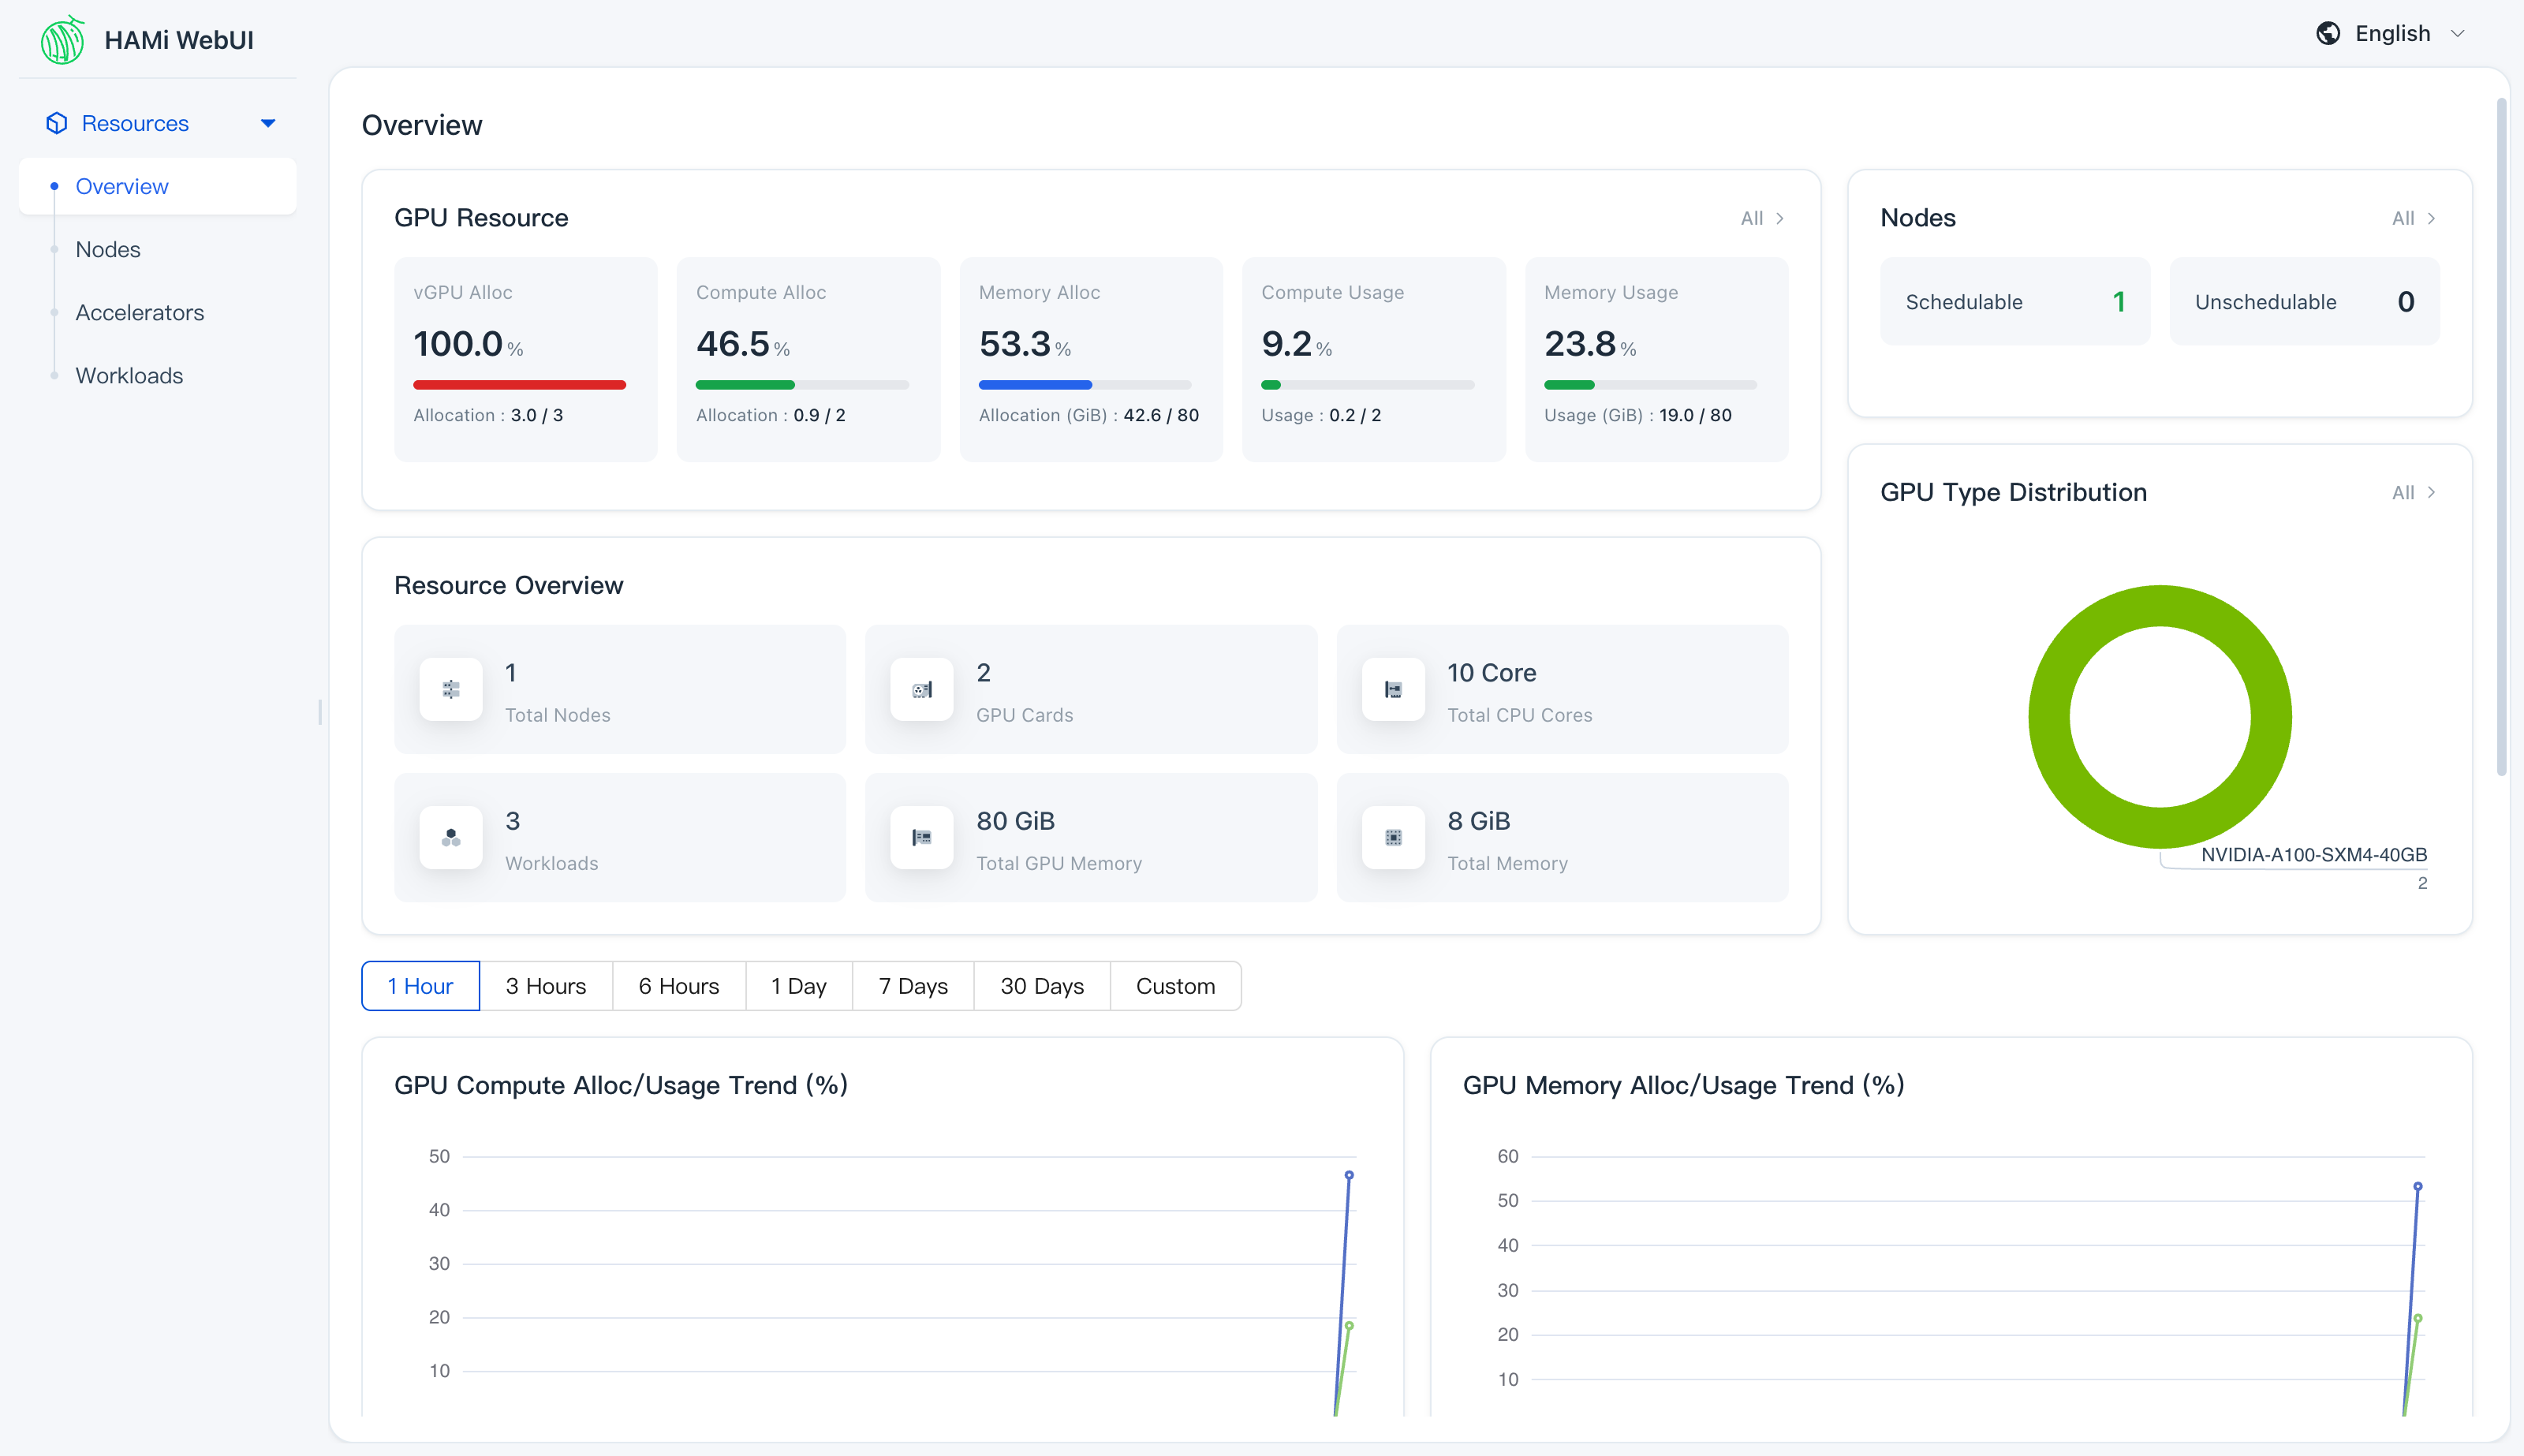Click the GPU Cards card icon
The image size is (2524, 1456).
[x=922, y=689]
